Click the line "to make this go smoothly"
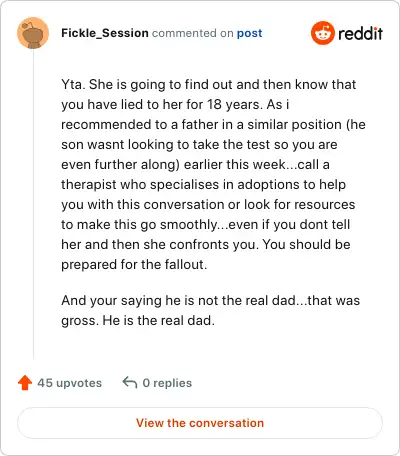Viewport: 400px width, 456px height. pos(205,224)
